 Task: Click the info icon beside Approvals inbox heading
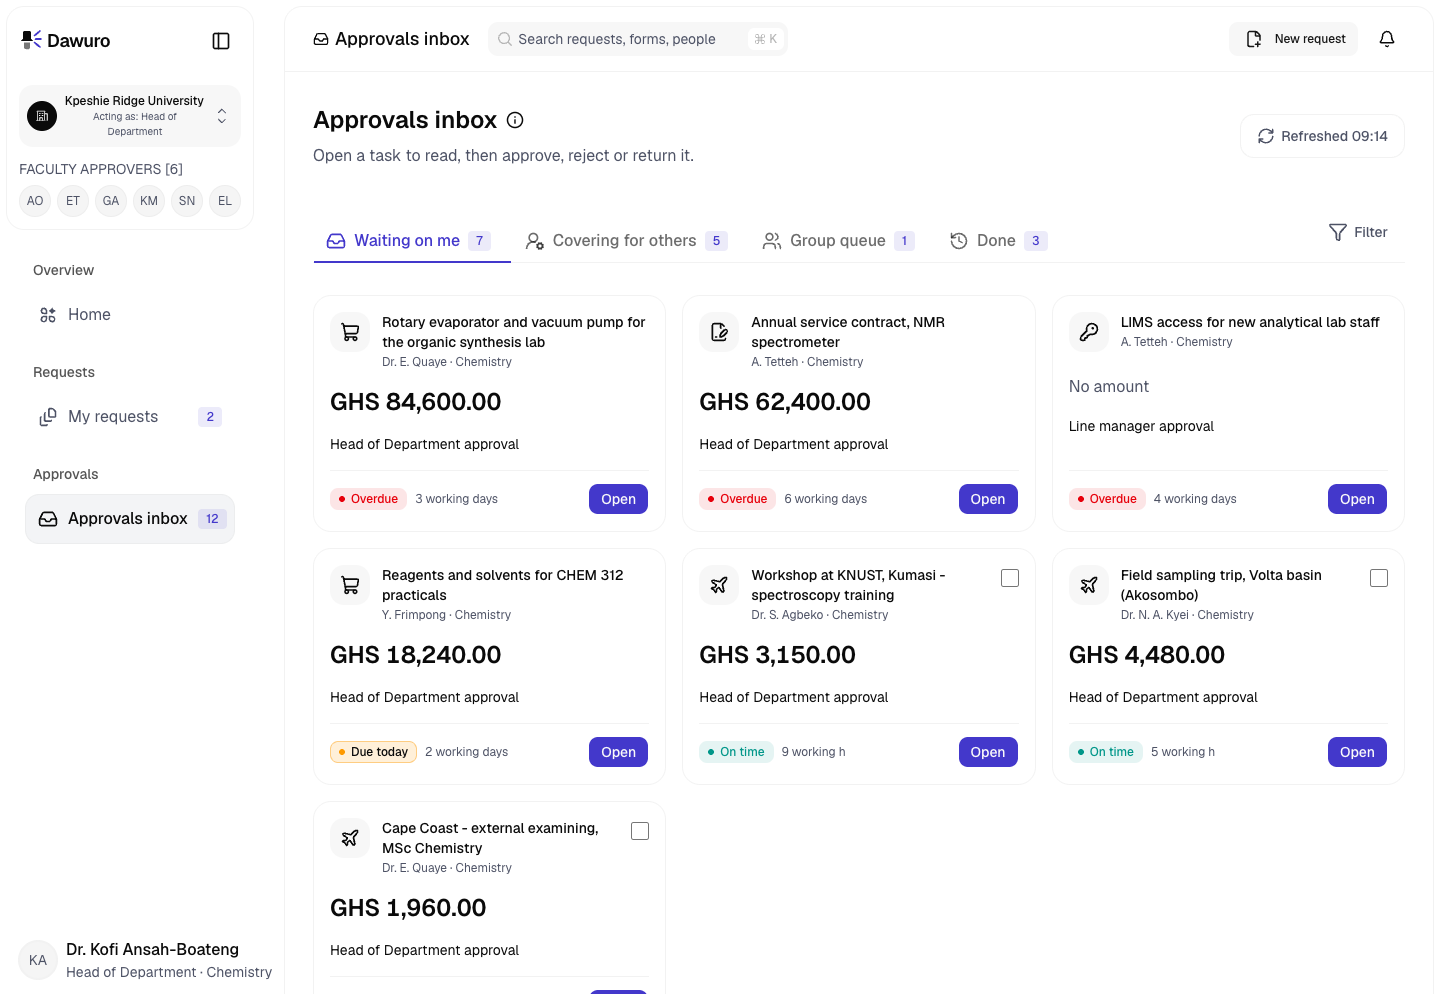pos(515,120)
